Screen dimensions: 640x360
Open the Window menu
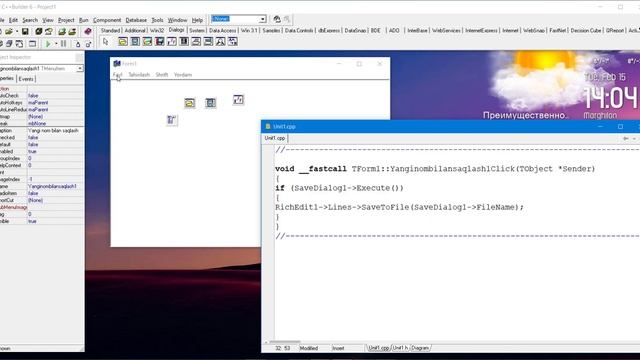click(x=178, y=20)
